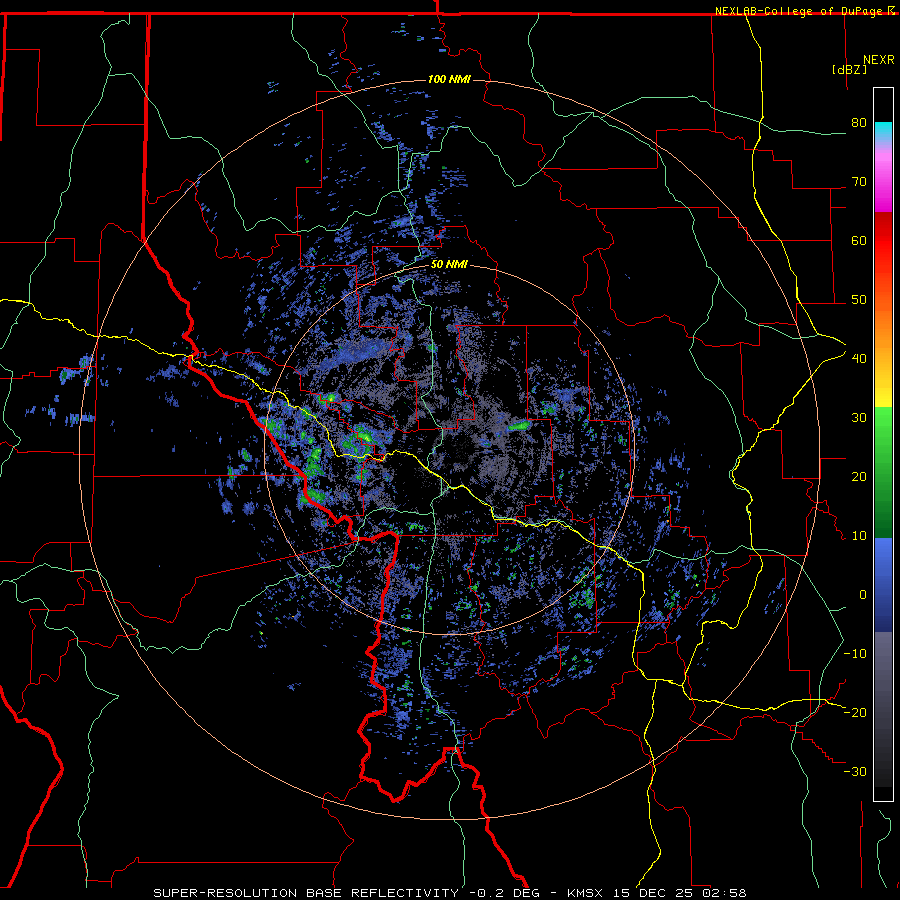Click the 50 value on the dBZ scale

tap(859, 300)
